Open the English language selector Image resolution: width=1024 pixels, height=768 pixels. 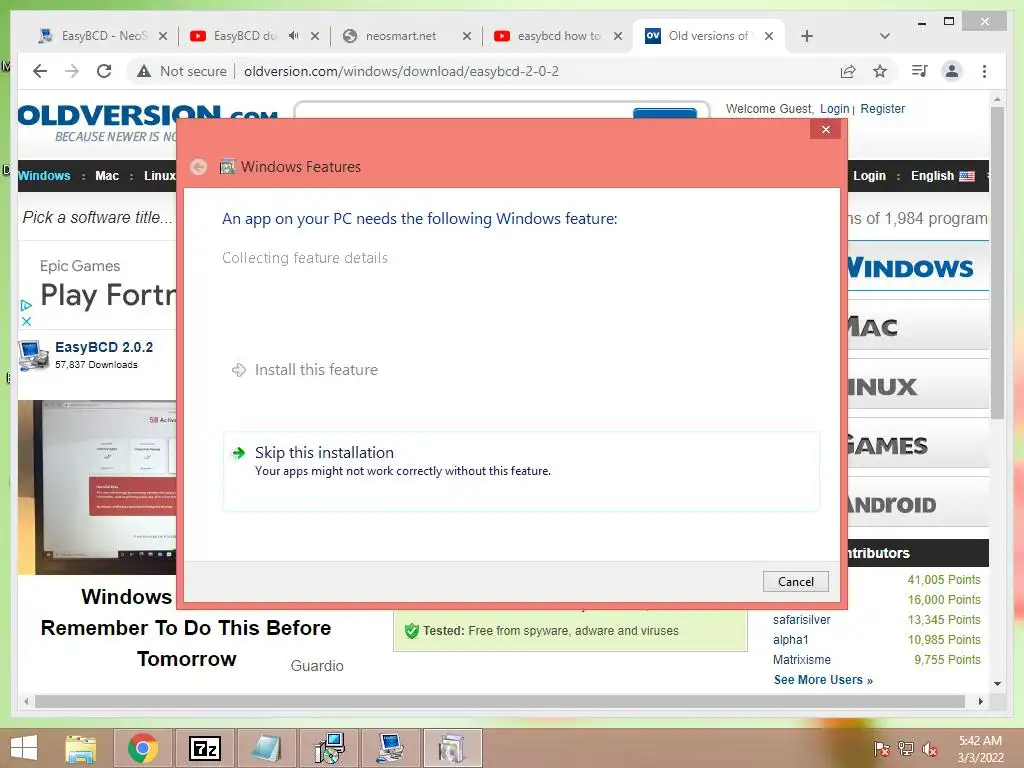pyautogui.click(x=942, y=176)
